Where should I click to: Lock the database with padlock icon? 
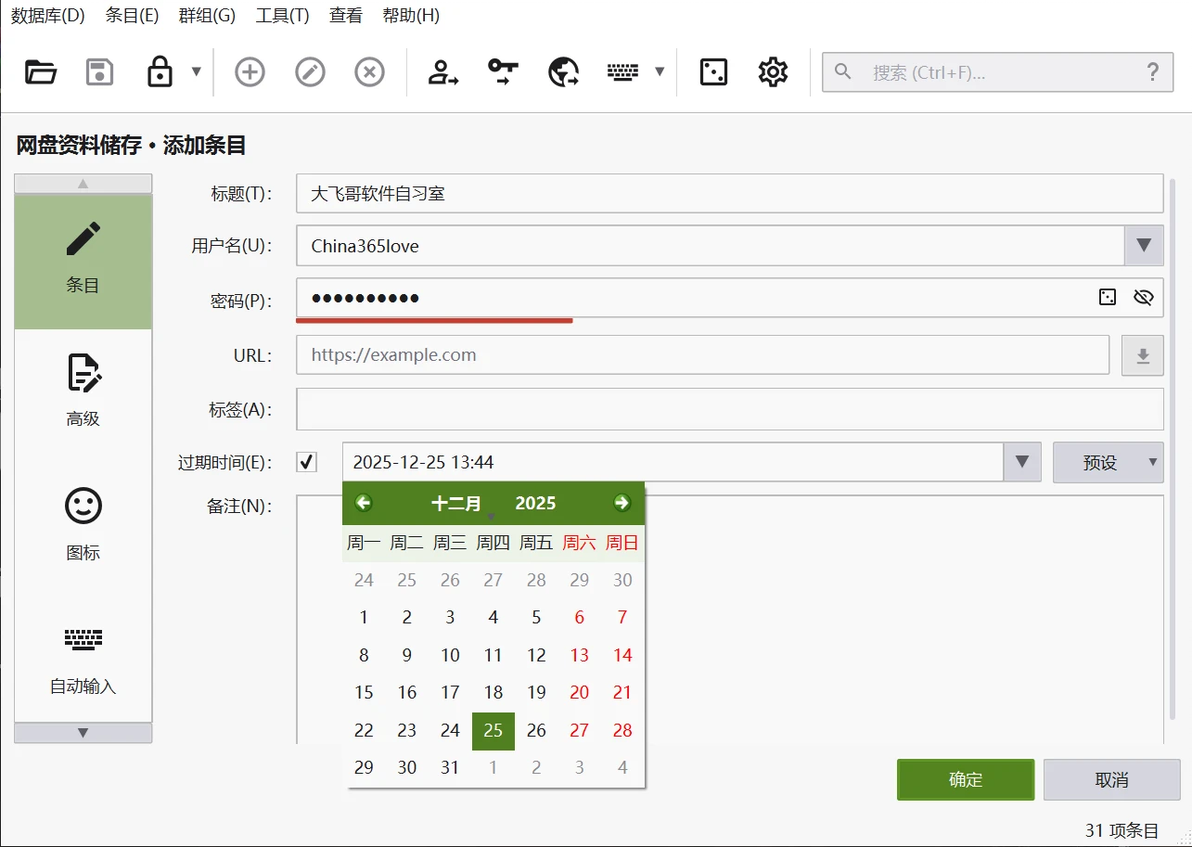(160, 72)
